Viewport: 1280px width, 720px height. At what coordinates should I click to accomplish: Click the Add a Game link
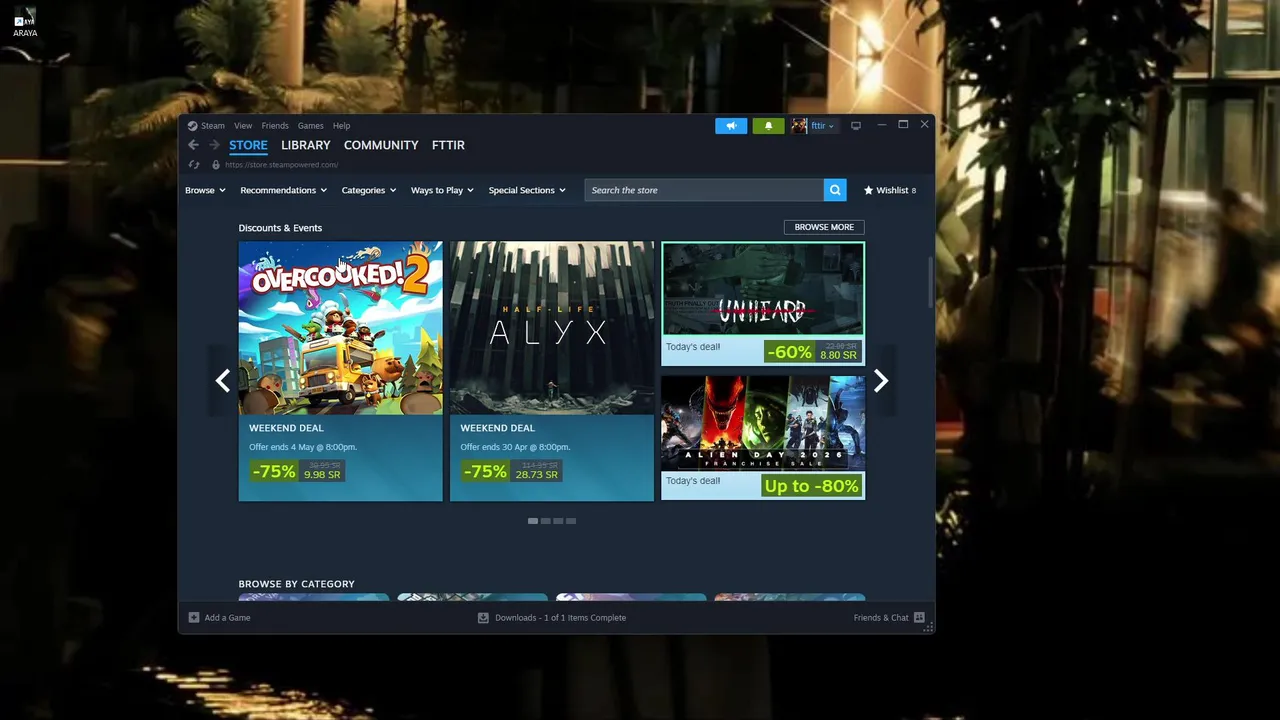point(227,618)
